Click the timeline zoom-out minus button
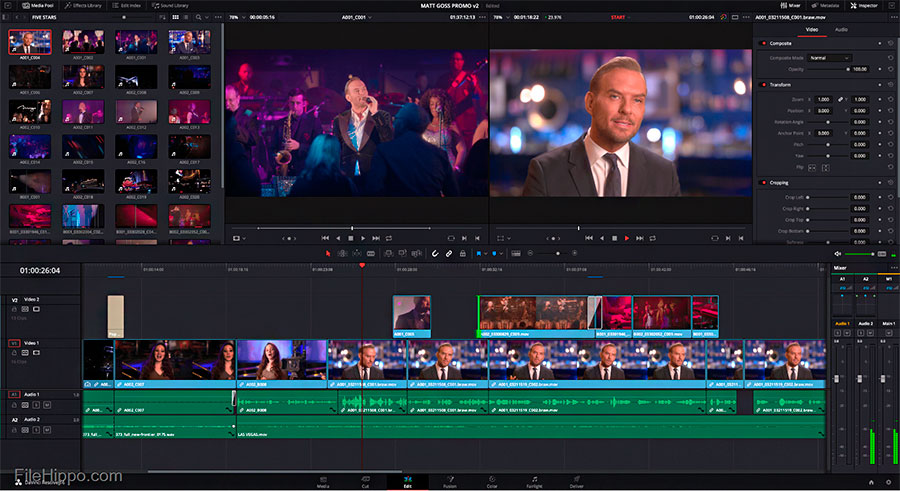900x491 pixels. click(x=530, y=253)
